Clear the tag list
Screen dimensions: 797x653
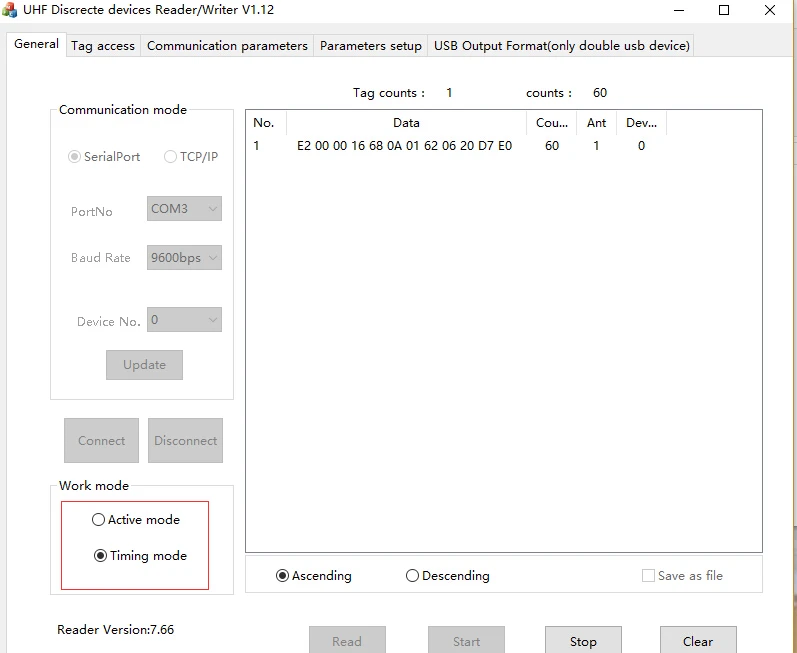click(698, 640)
